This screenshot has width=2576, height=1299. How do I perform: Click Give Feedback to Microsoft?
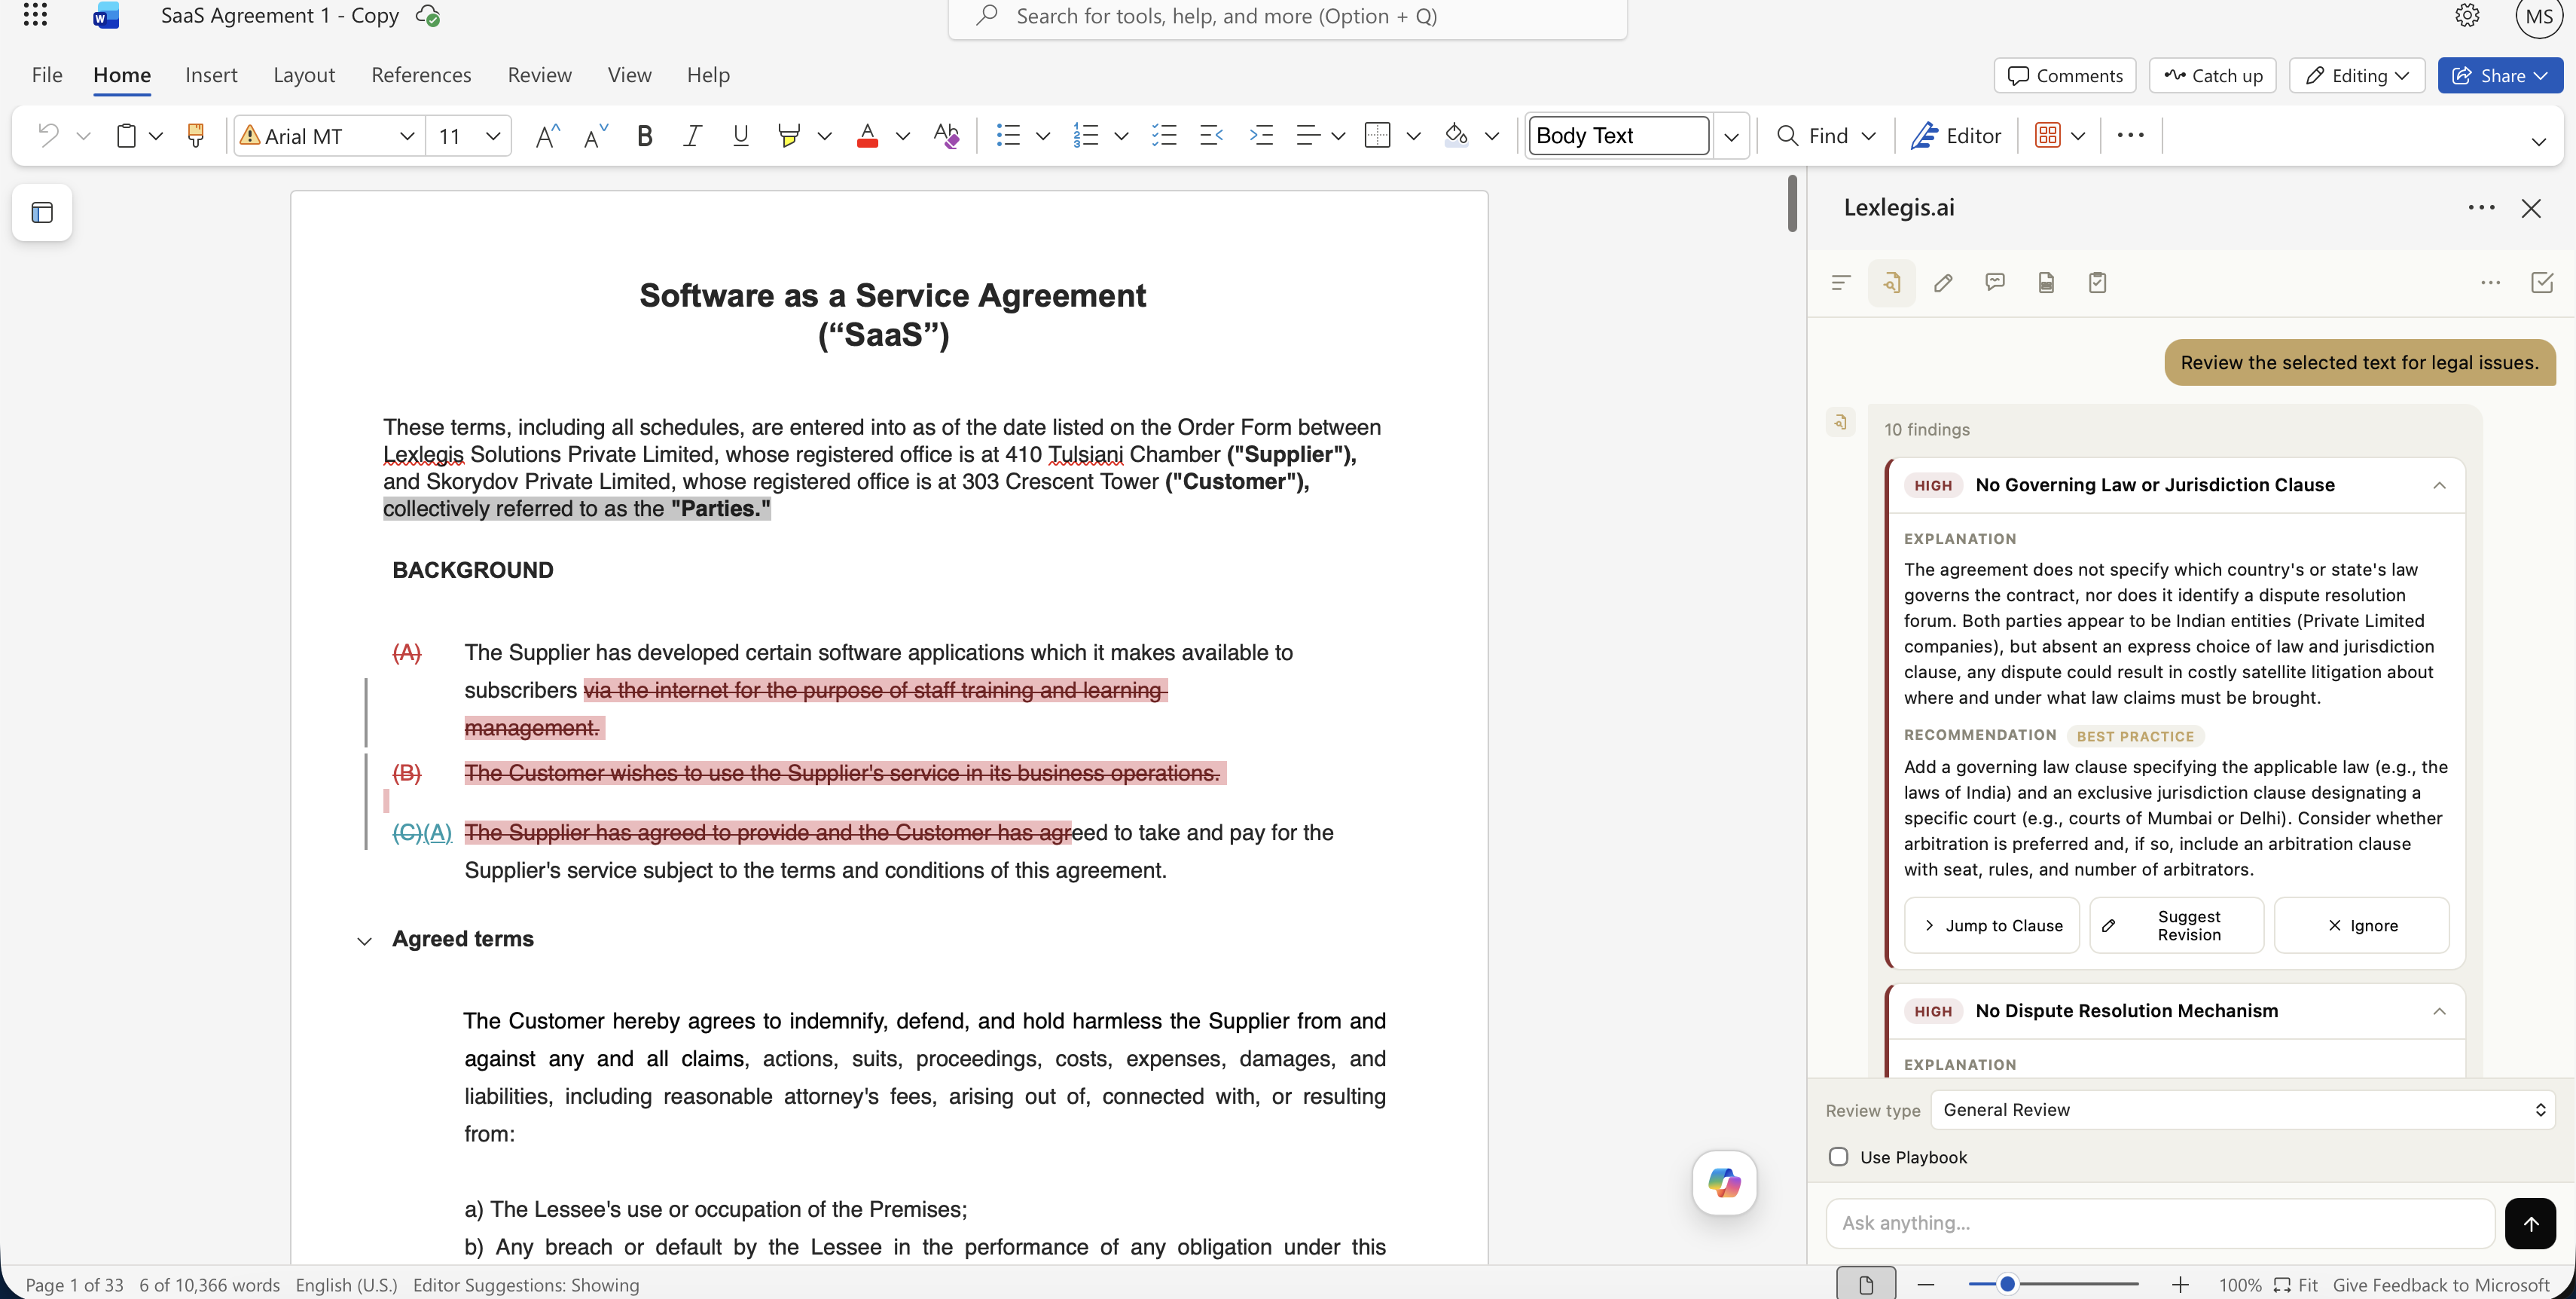point(2441,1285)
